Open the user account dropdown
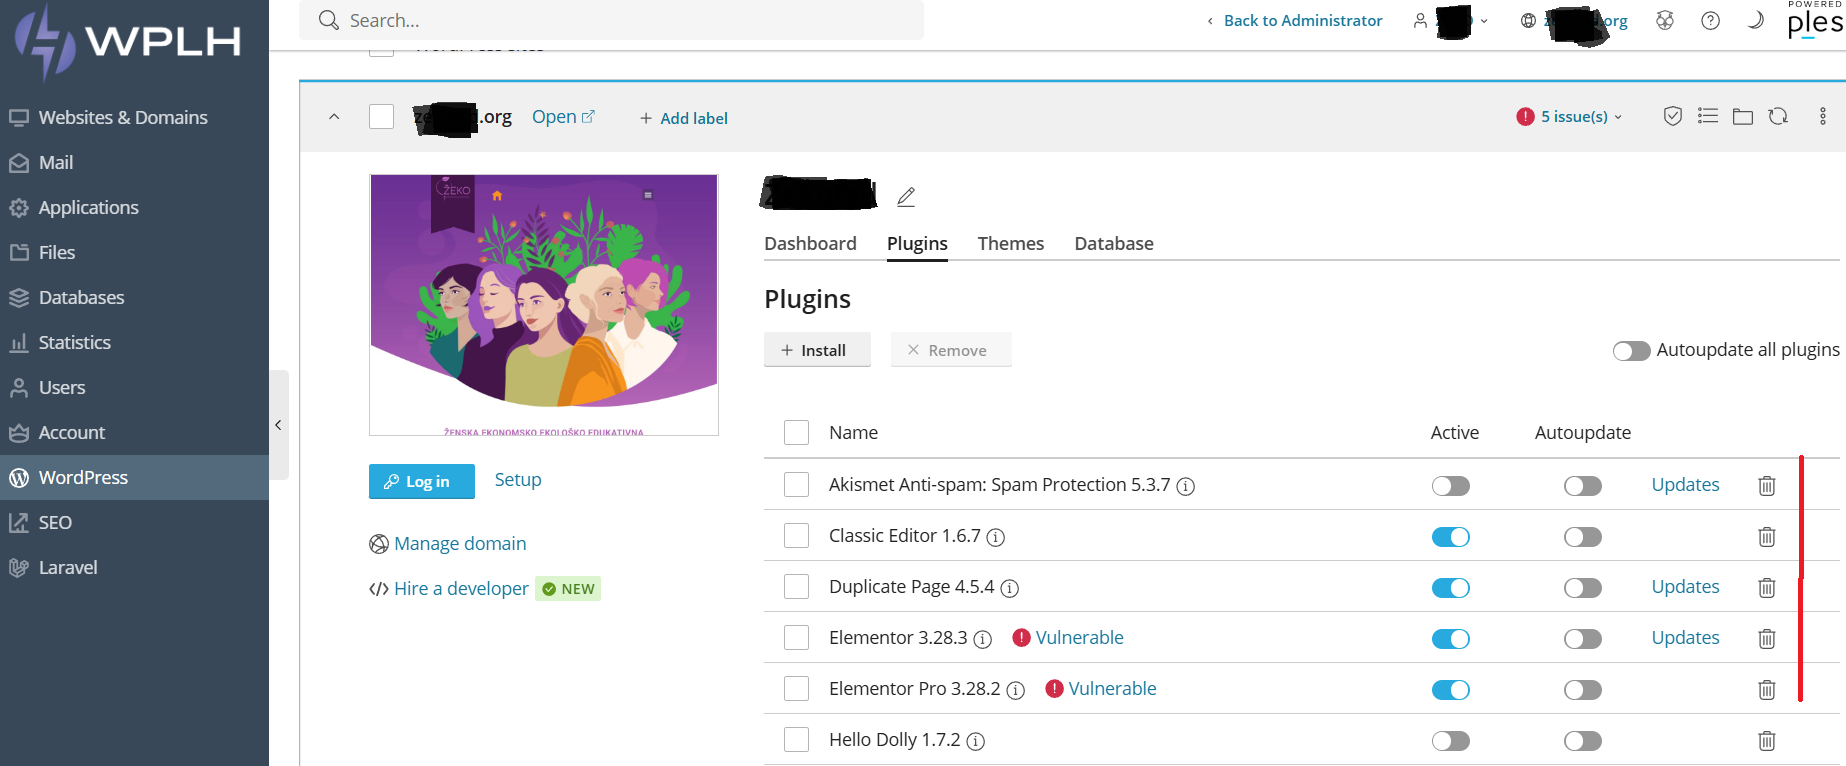Screen dimensions: 1846x766 (x=1451, y=20)
